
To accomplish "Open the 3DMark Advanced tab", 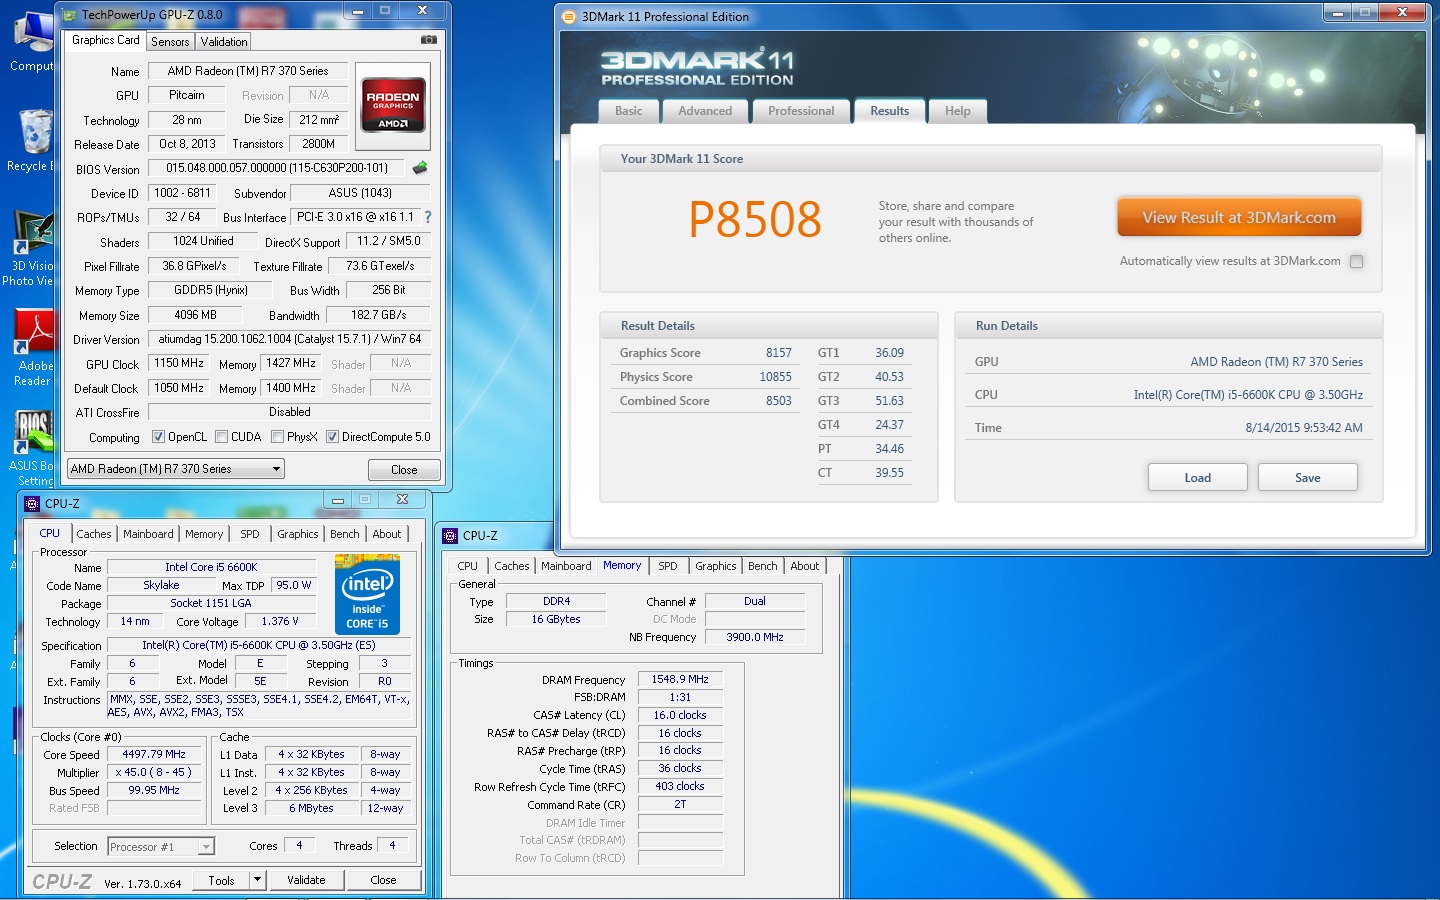I will [705, 111].
